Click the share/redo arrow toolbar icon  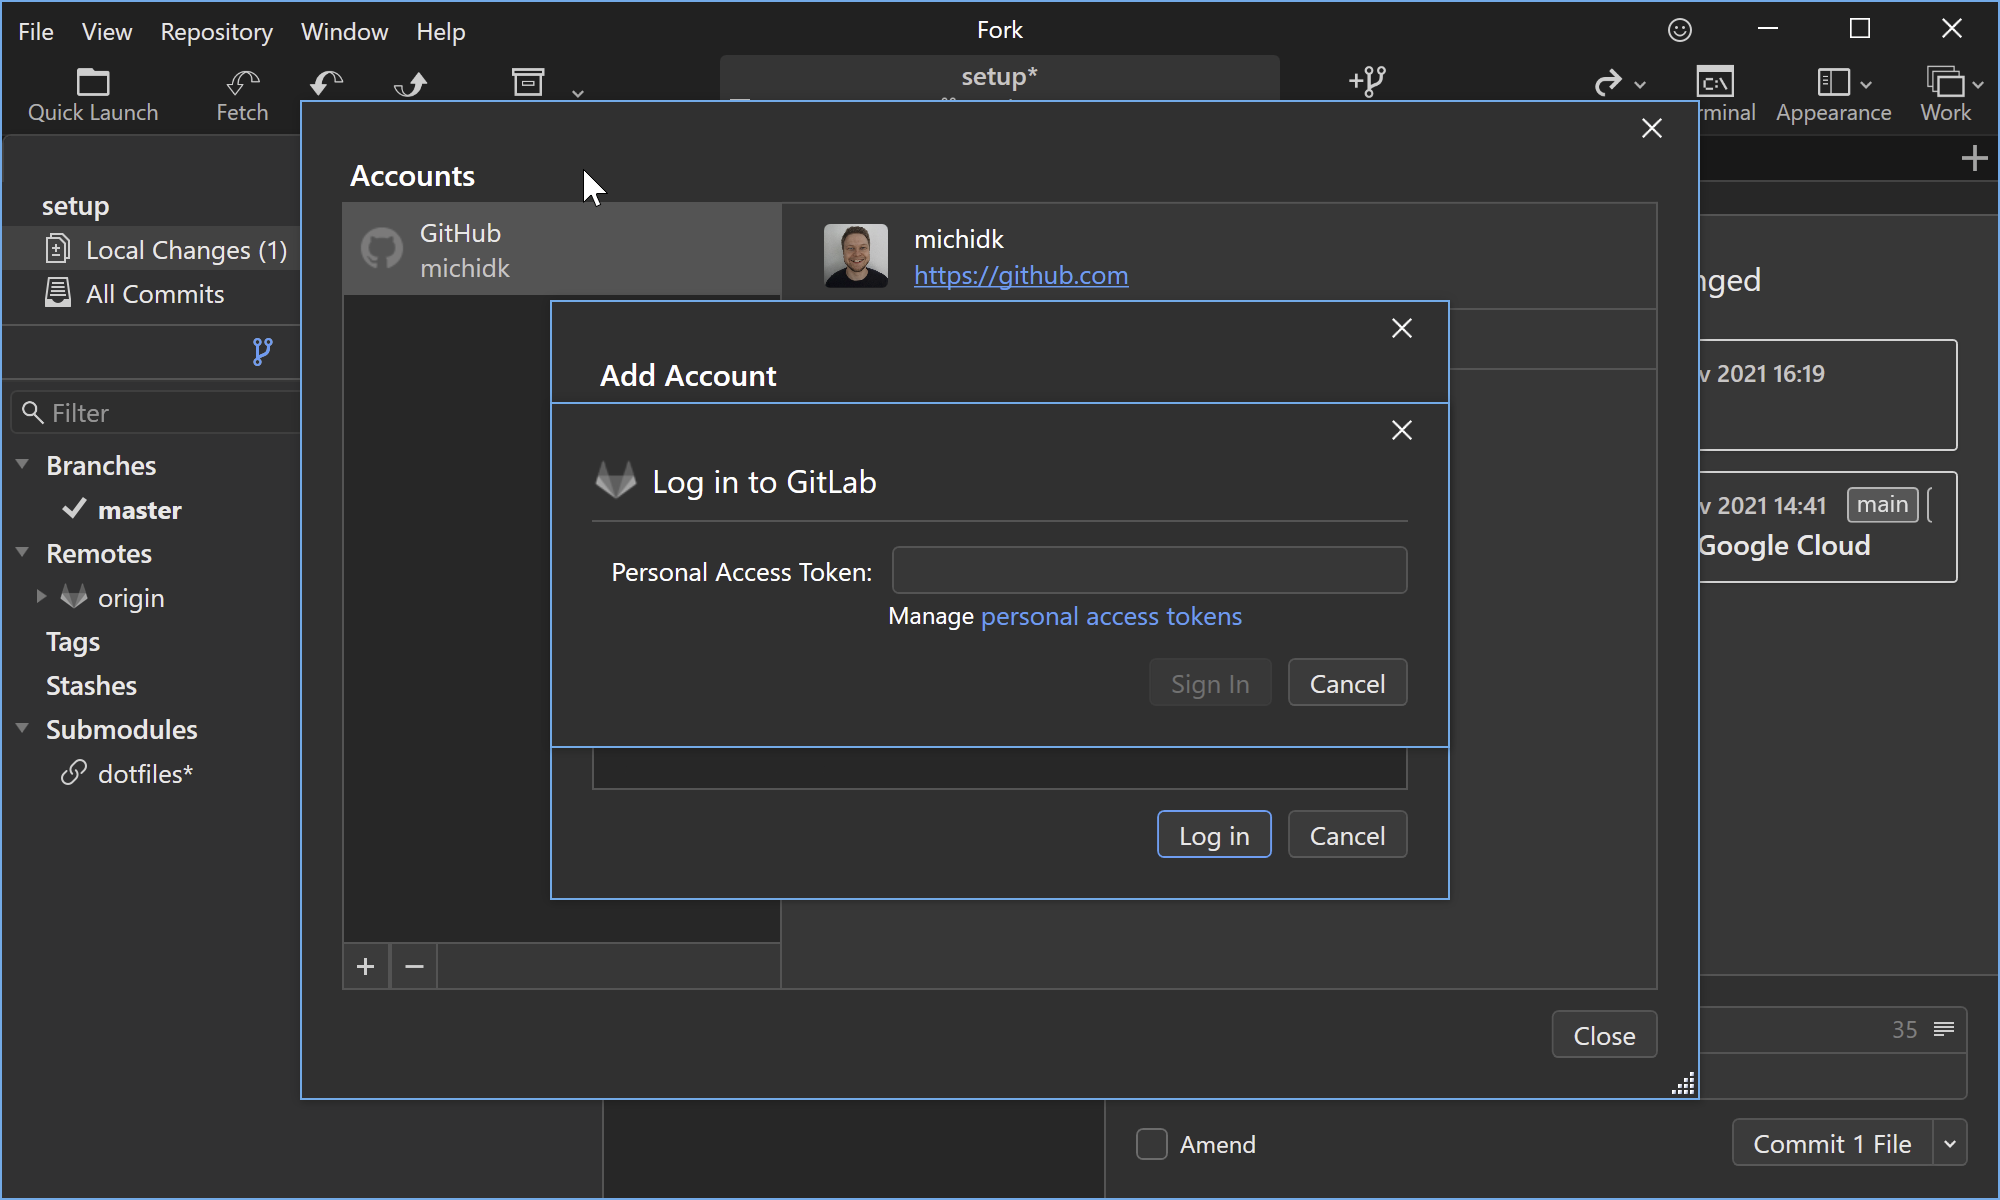1607,82
